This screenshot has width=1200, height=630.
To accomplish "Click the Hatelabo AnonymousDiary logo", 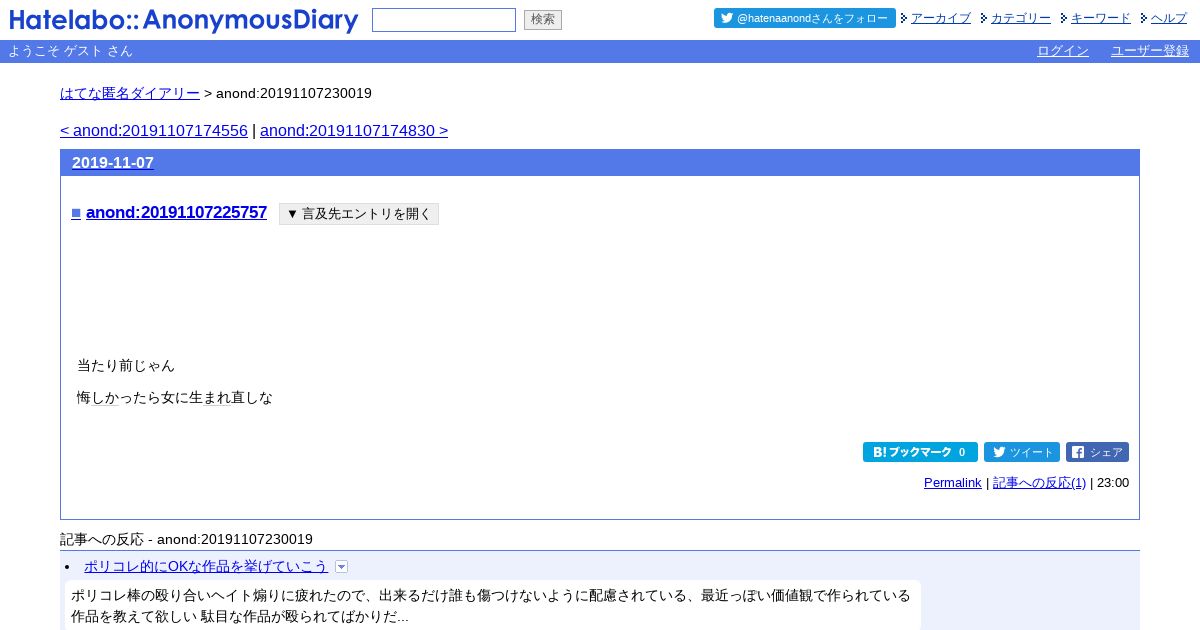I will click(184, 20).
